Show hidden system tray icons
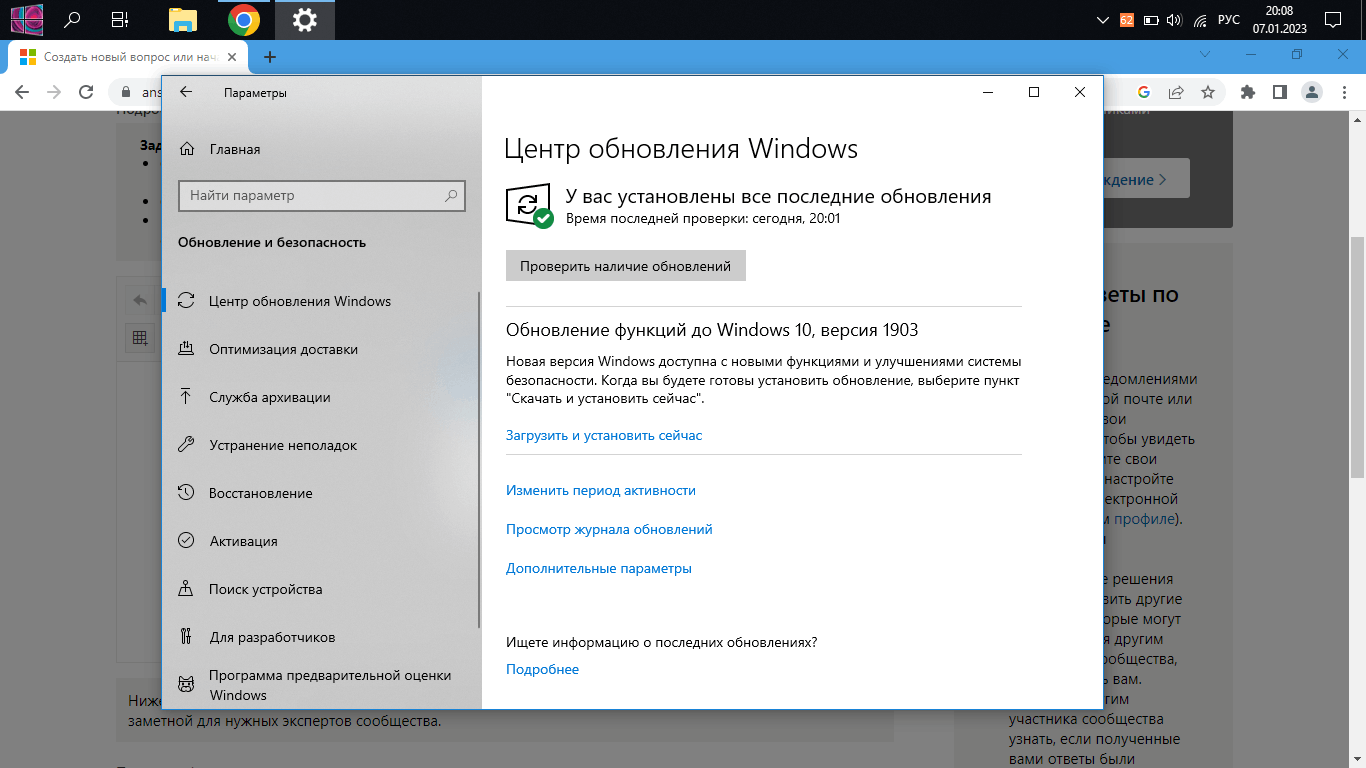The width and height of the screenshot is (1366, 768). point(1103,20)
